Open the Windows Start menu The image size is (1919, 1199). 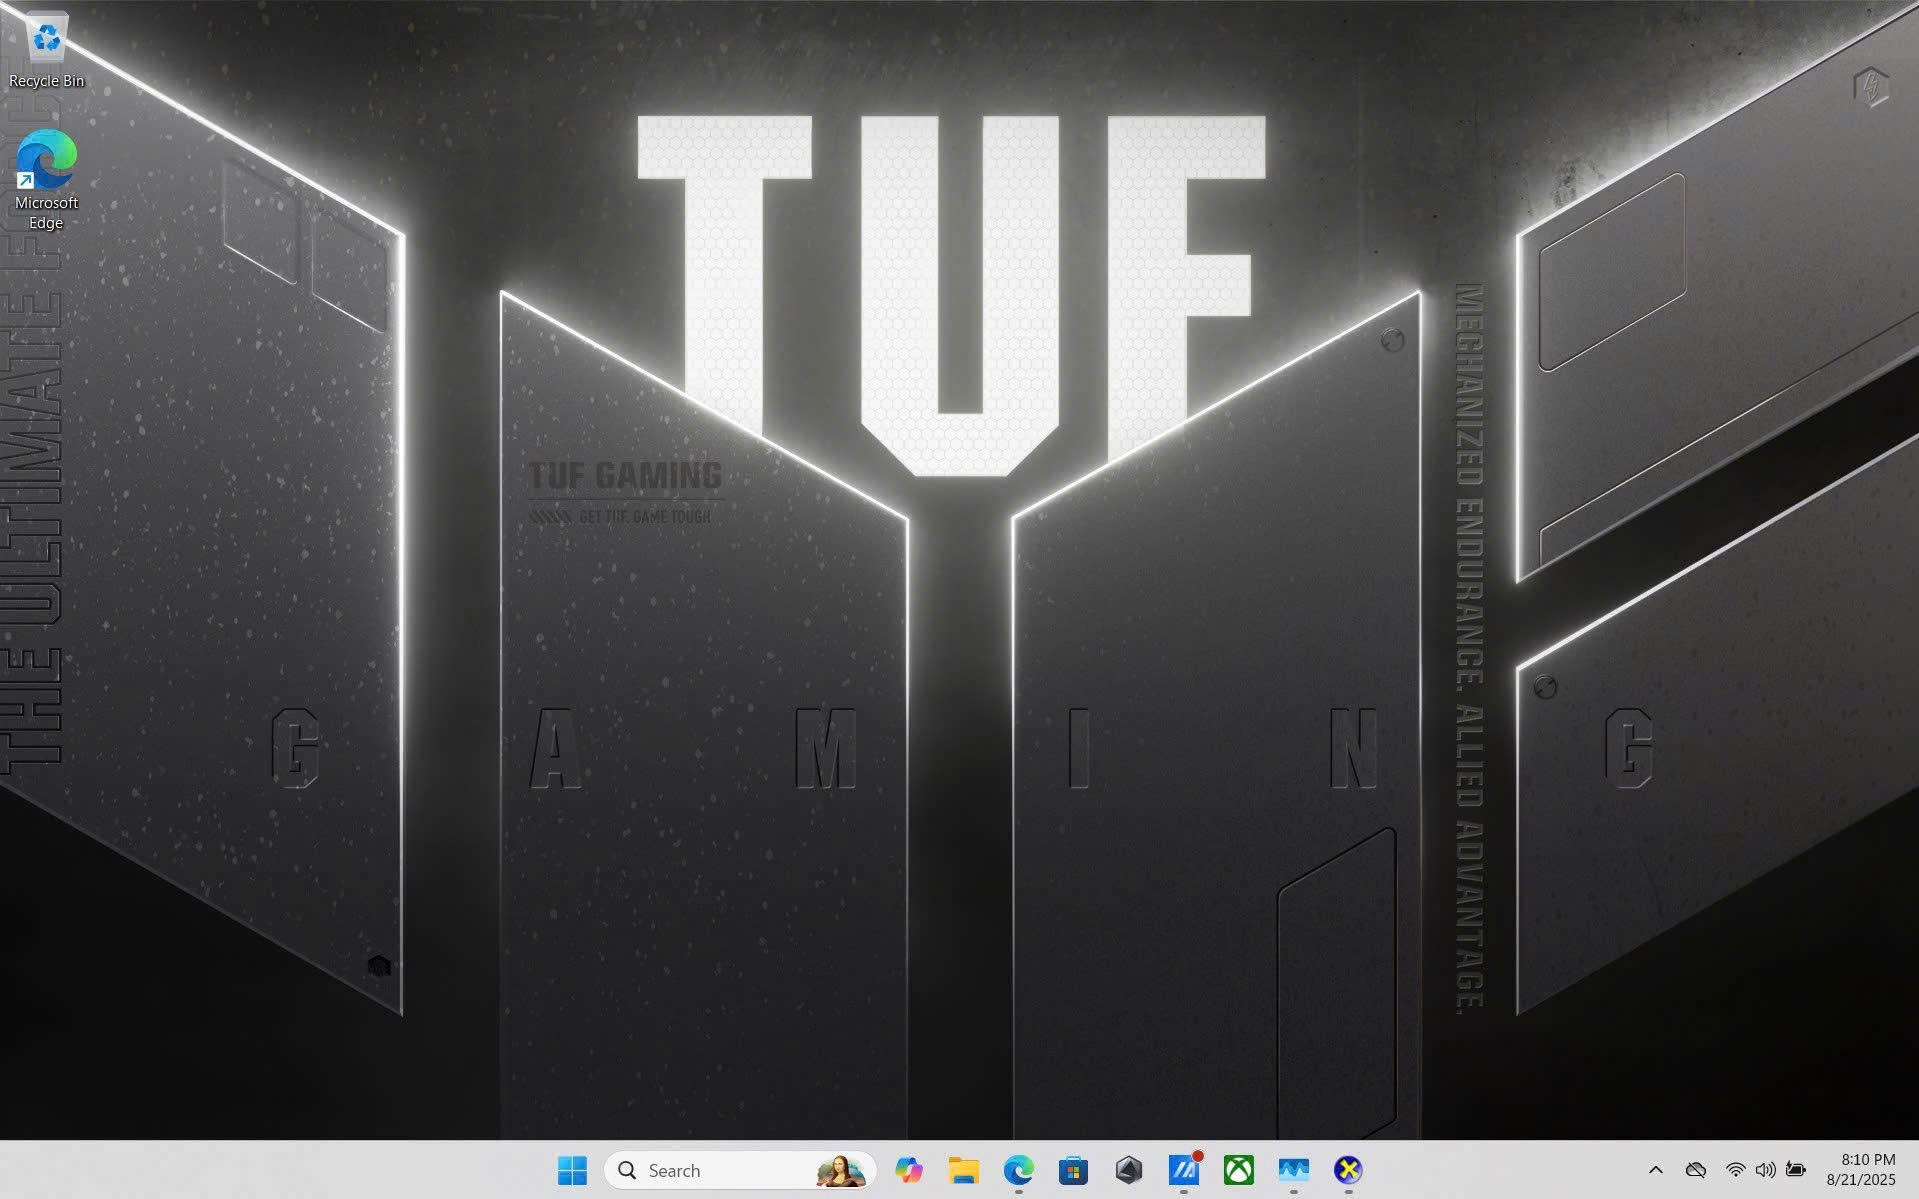[x=572, y=1170]
